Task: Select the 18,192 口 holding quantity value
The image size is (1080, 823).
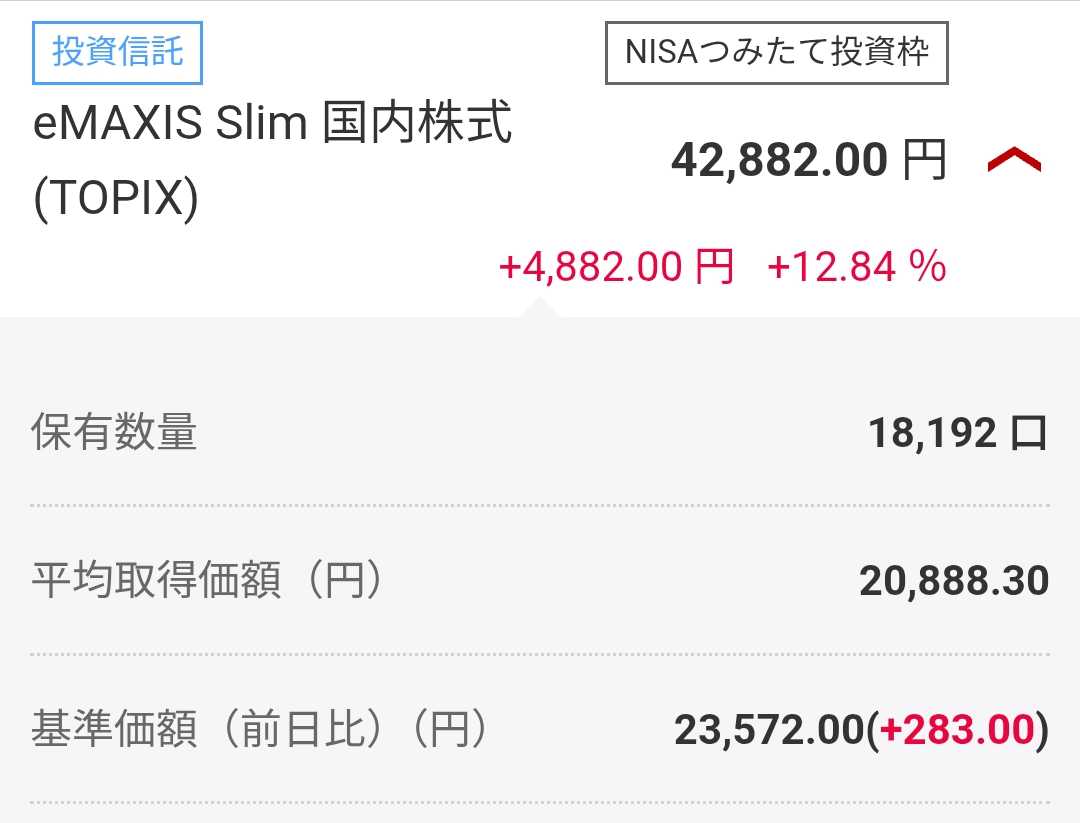Action: click(x=957, y=433)
